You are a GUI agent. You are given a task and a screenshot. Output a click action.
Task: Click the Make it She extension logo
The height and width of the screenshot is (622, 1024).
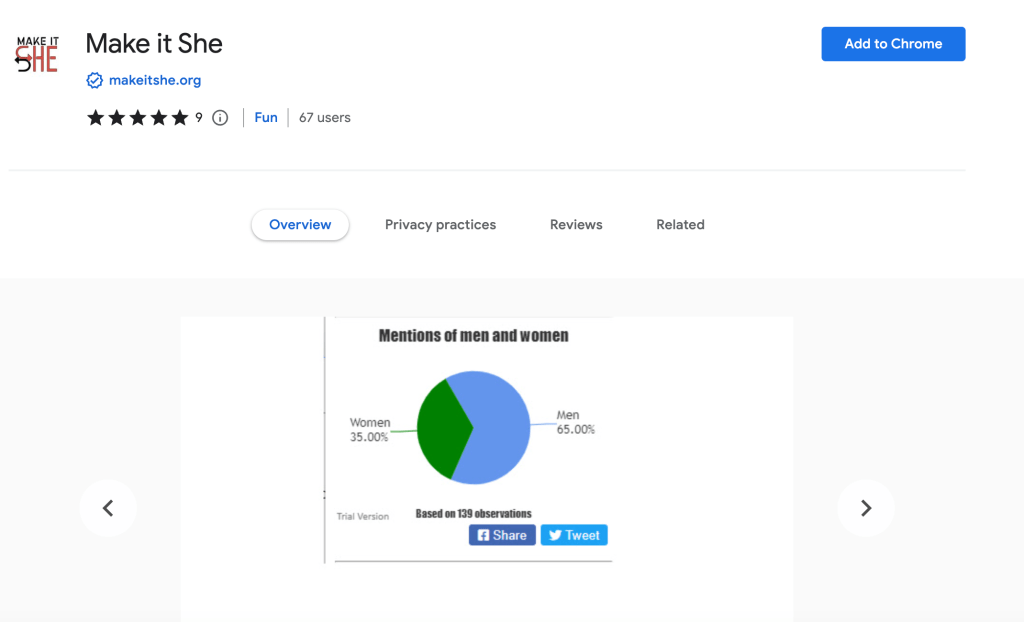pyautogui.click(x=37, y=54)
